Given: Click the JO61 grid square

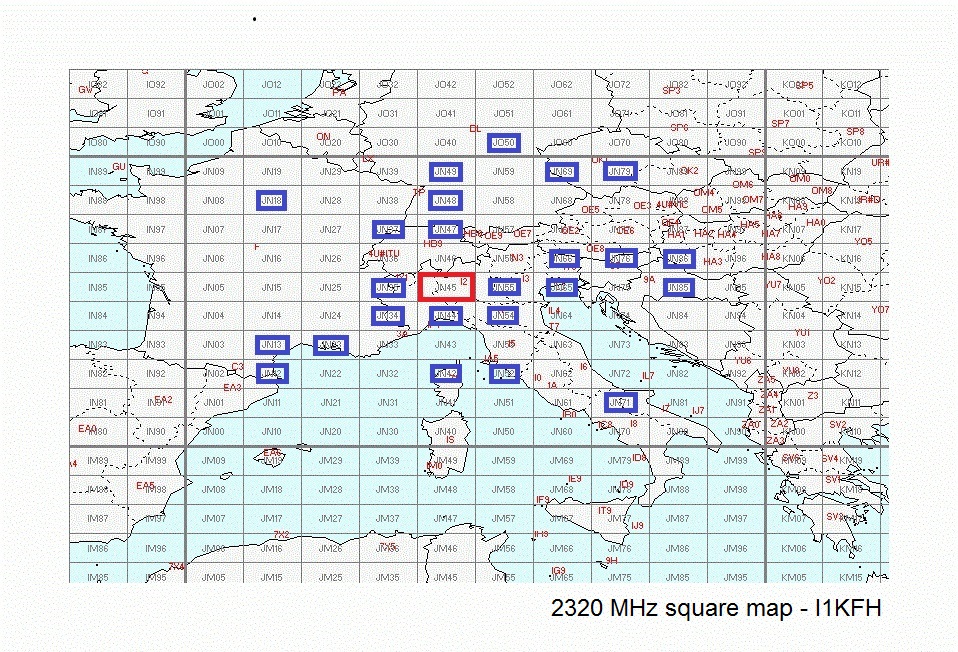Looking at the screenshot, I should pos(561,114).
